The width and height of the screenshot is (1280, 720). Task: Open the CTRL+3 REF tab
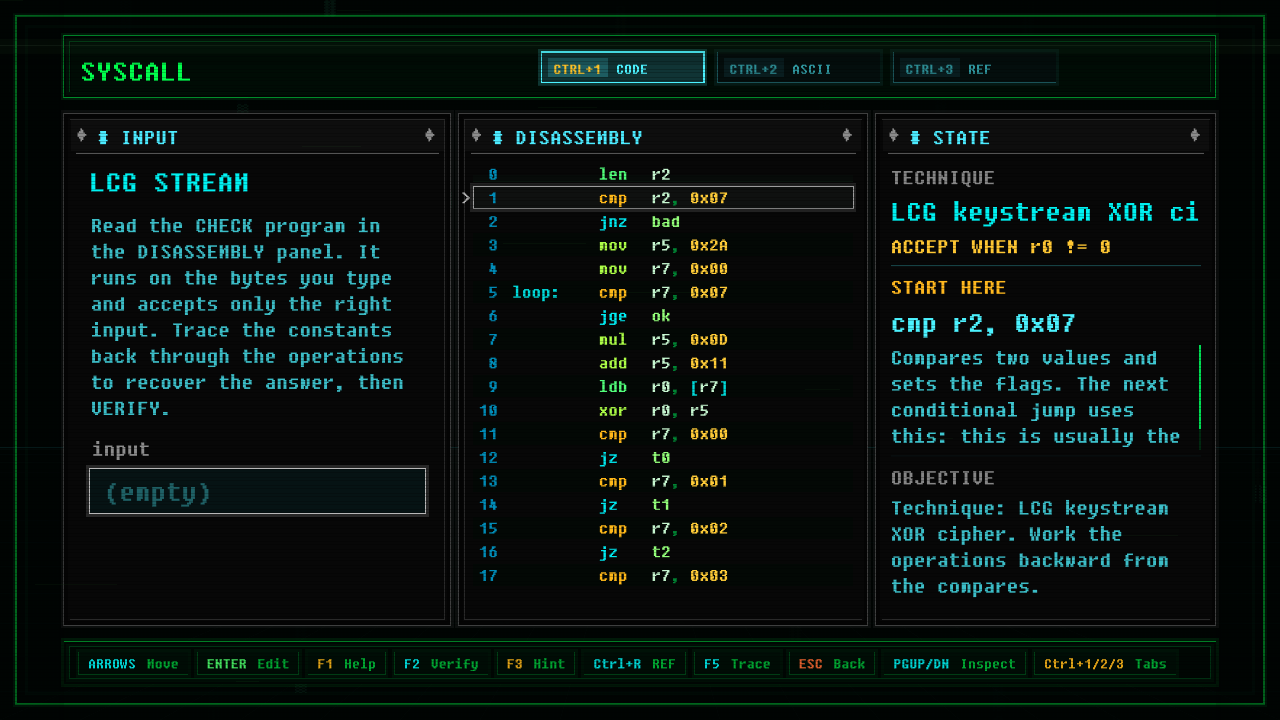pyautogui.click(x=975, y=68)
